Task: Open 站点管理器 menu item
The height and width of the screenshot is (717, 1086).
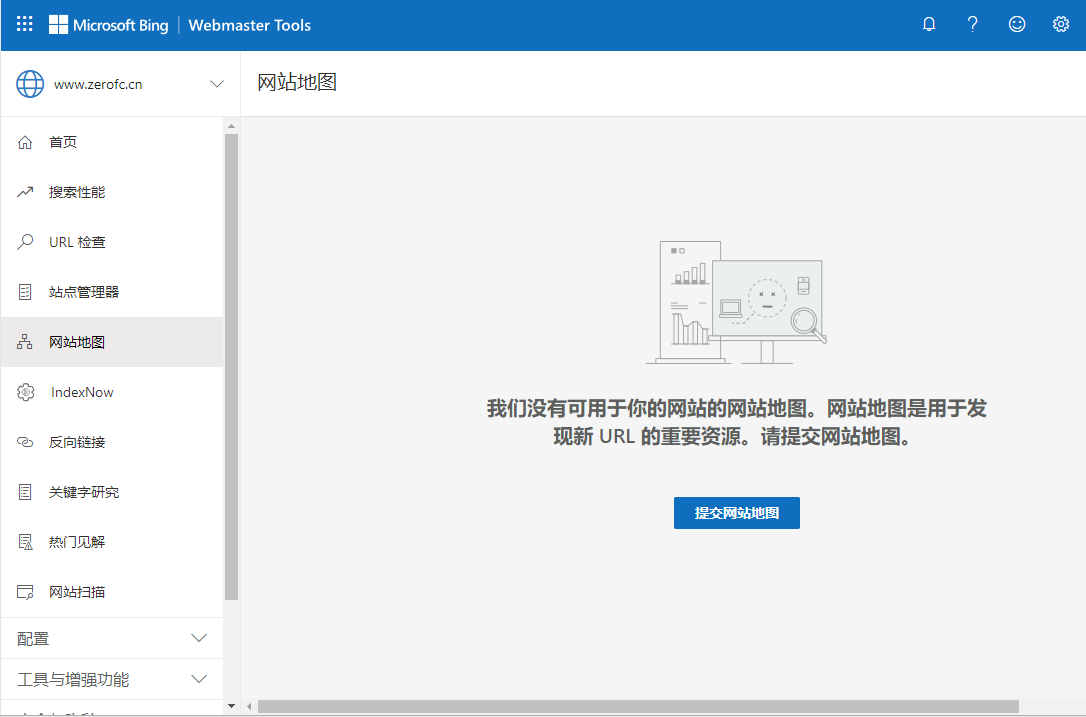Action: point(112,292)
